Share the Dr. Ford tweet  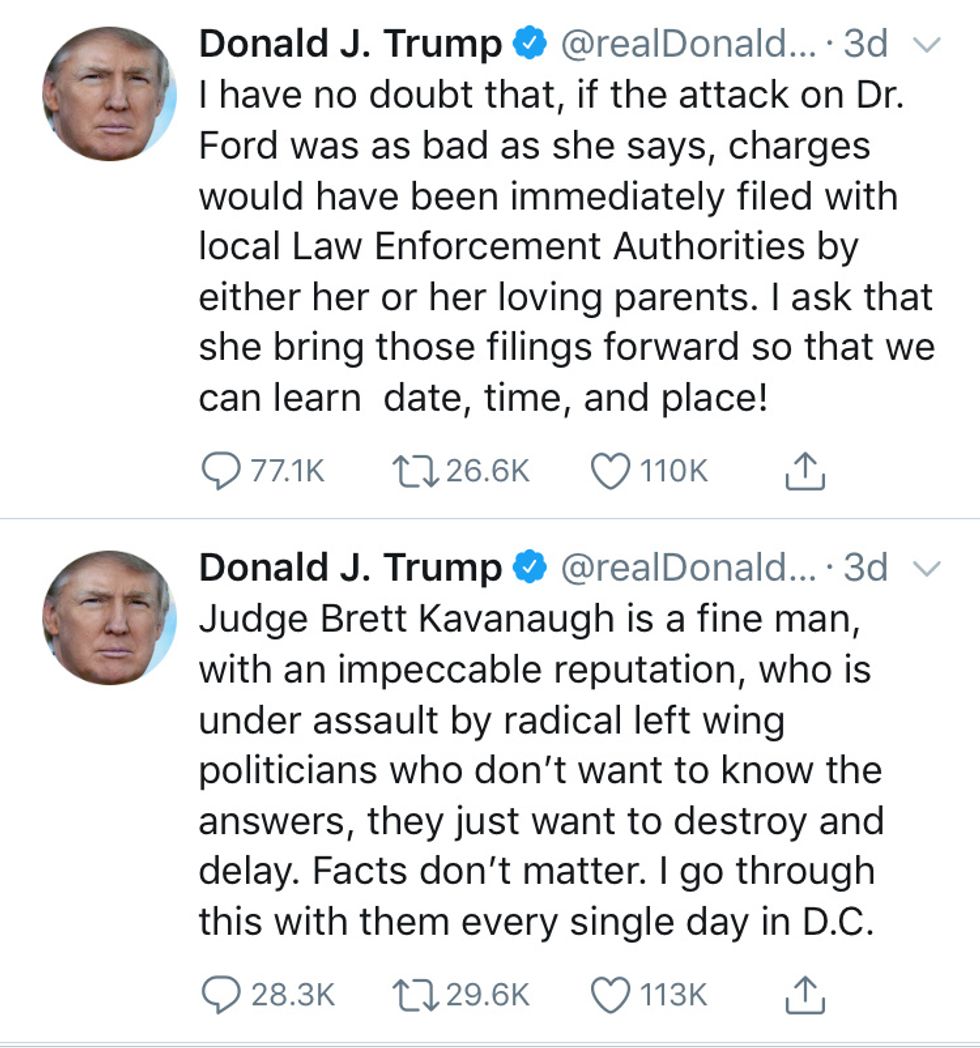pos(804,471)
